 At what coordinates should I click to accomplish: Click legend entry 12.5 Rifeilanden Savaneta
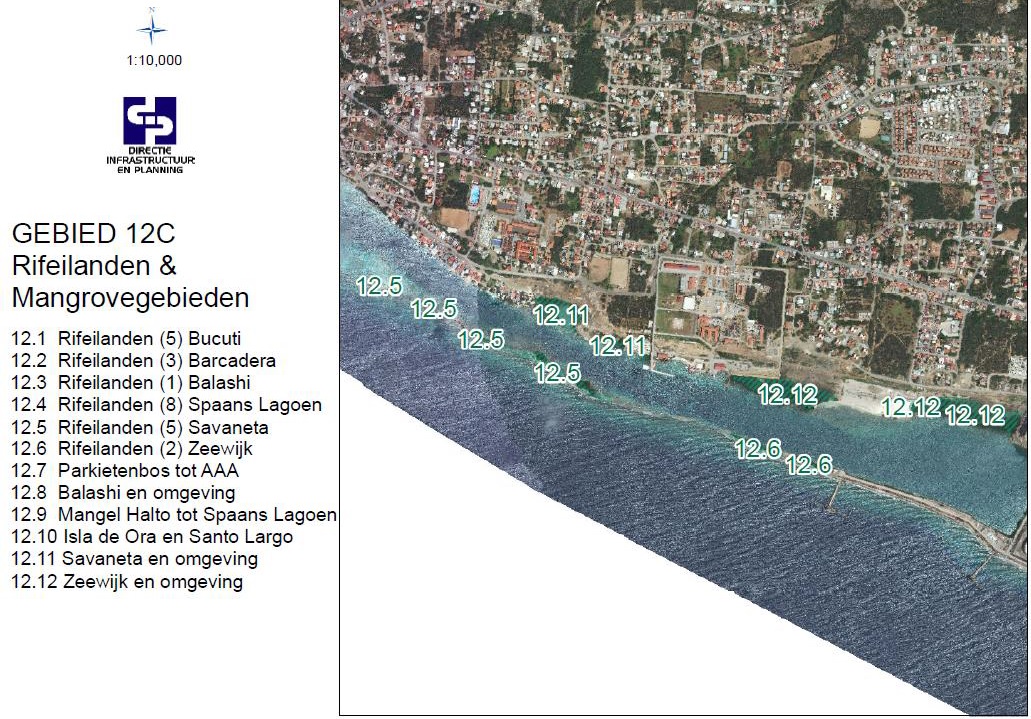pos(139,427)
